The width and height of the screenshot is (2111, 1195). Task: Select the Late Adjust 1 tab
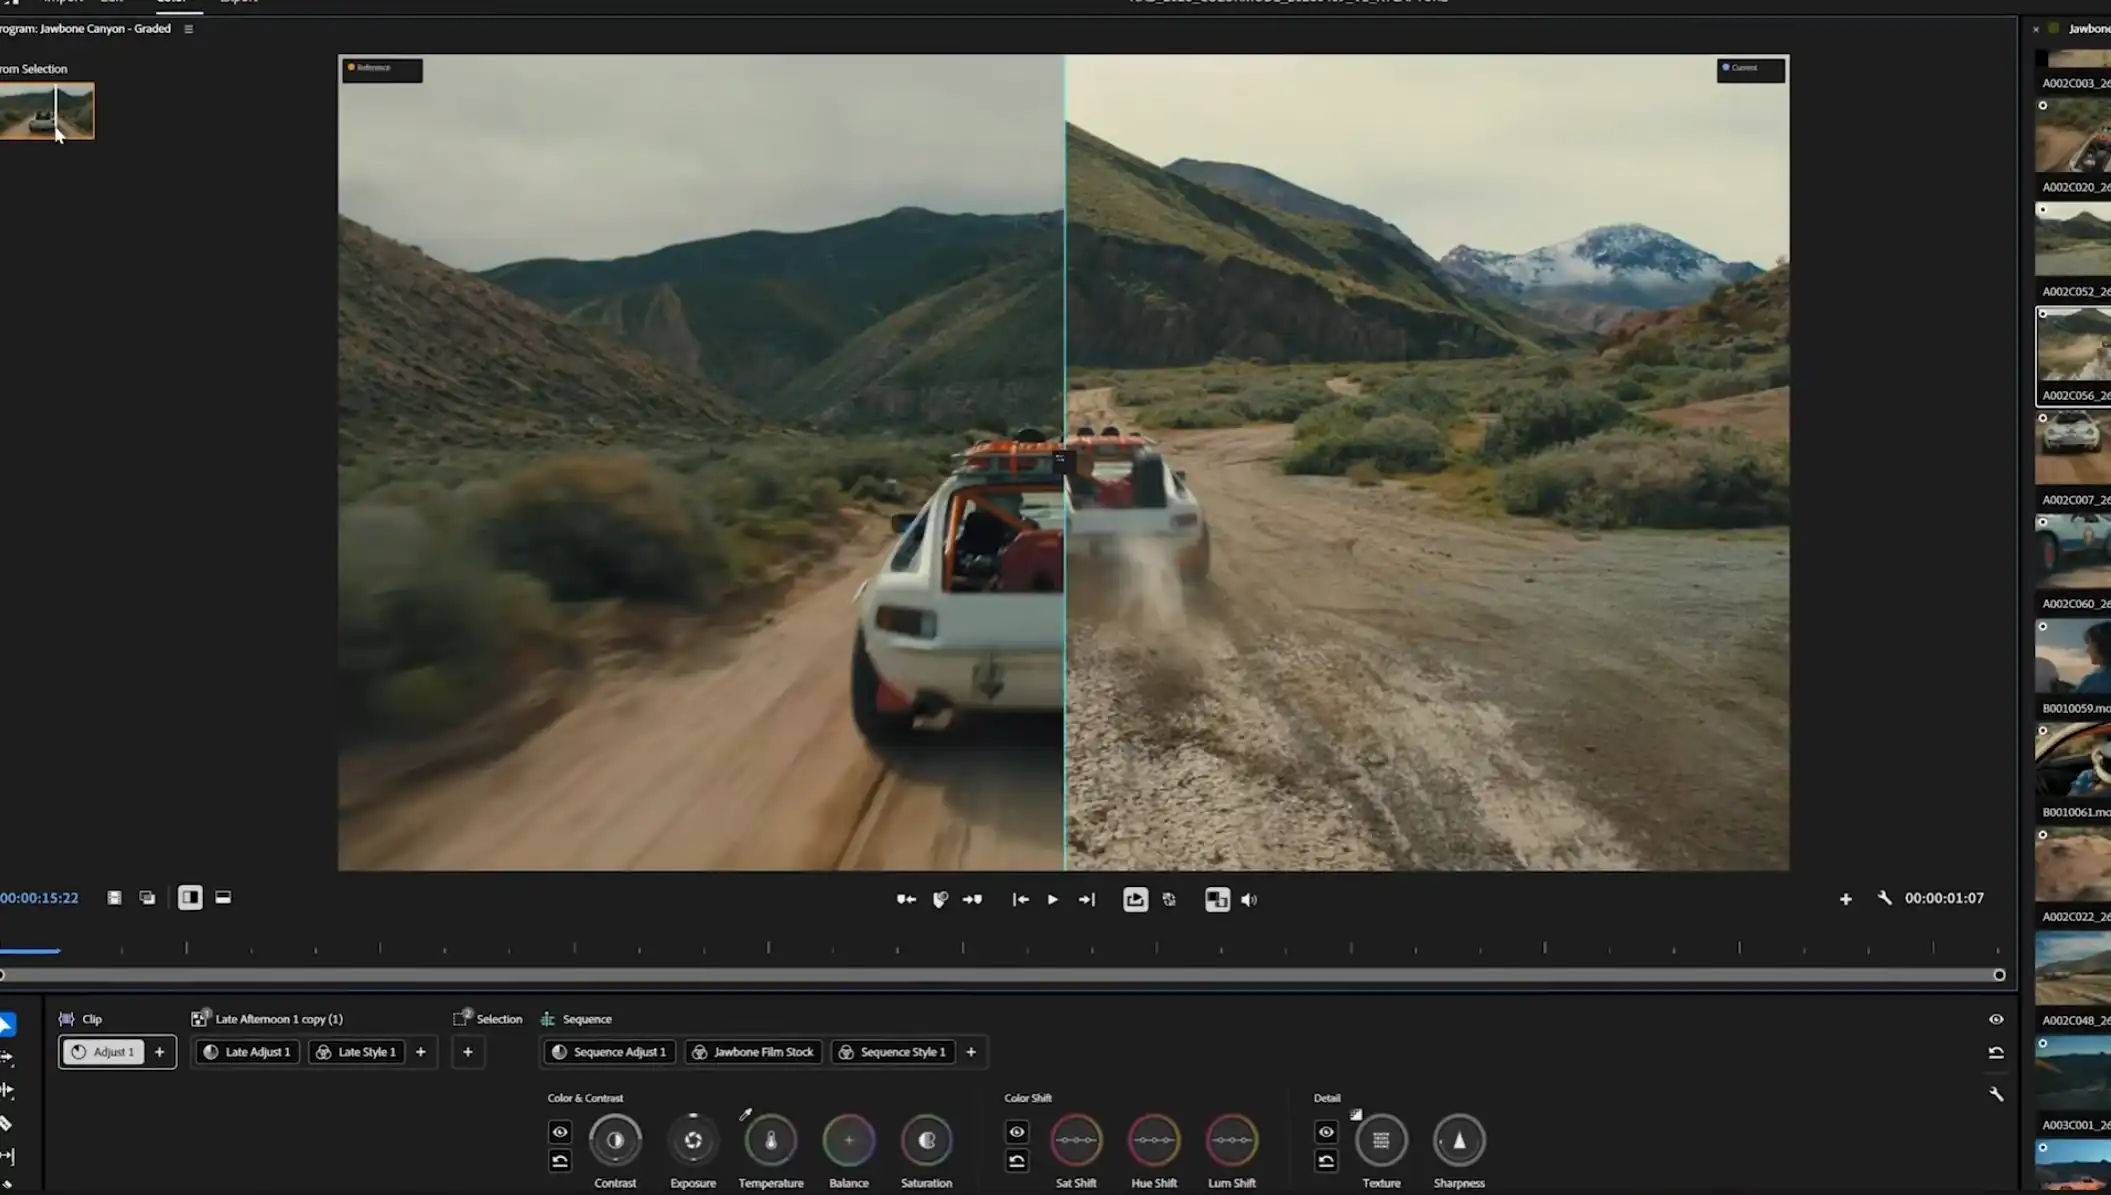pyautogui.click(x=247, y=1052)
